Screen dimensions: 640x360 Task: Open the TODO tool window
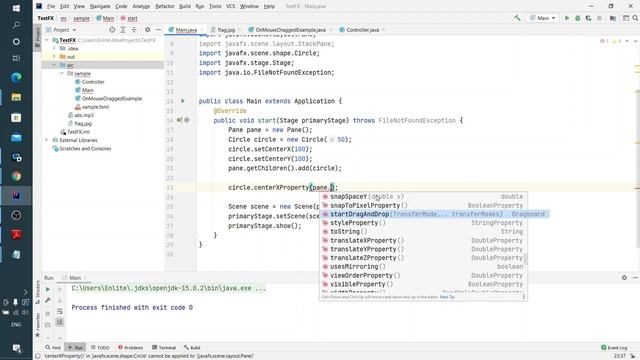[x=100, y=348]
